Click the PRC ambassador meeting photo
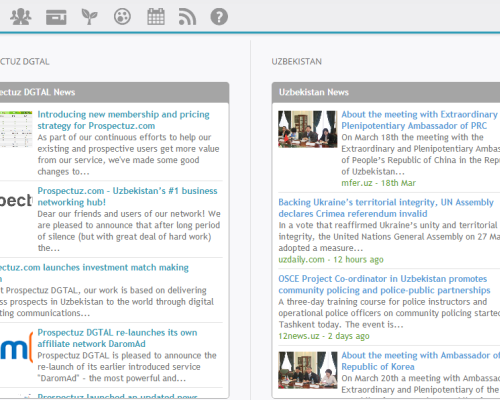500x400 pixels. [x=308, y=129]
